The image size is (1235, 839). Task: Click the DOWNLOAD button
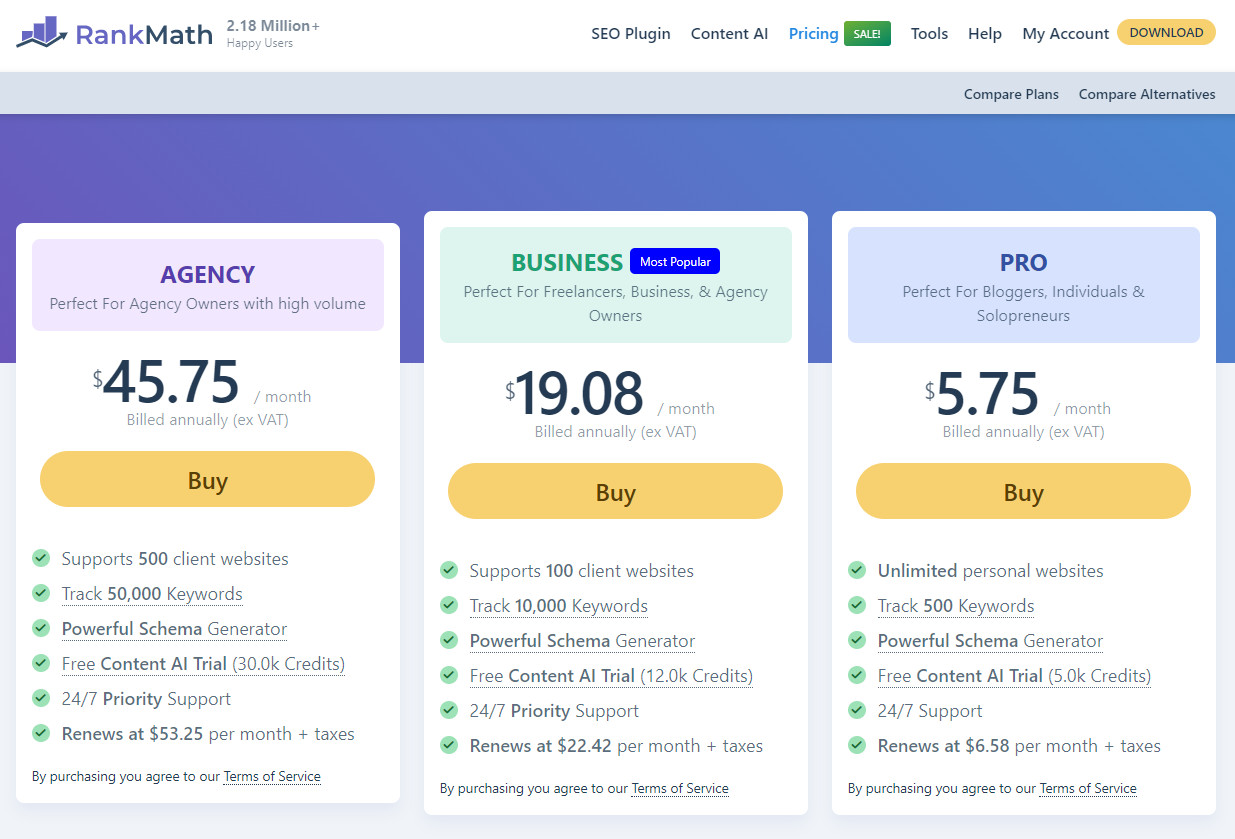click(1166, 32)
